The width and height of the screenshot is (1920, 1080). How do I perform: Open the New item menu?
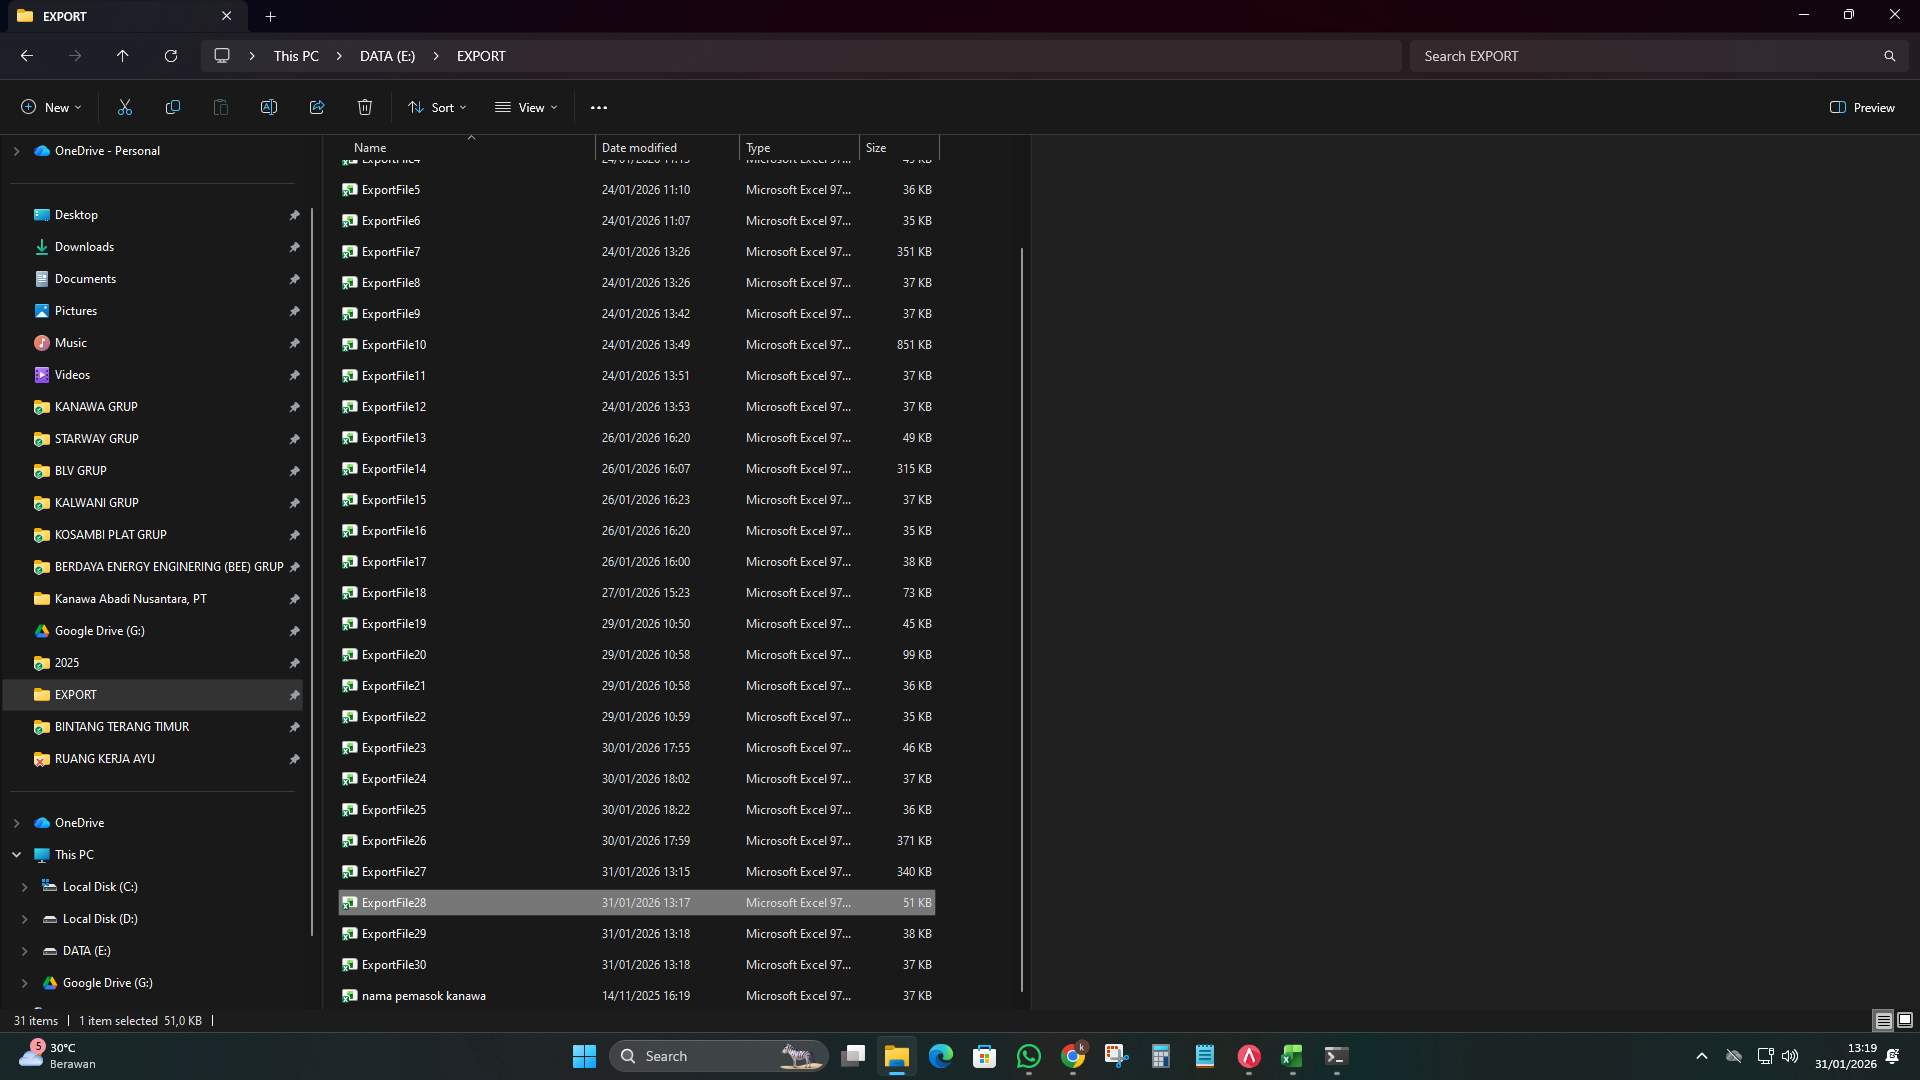tap(49, 107)
